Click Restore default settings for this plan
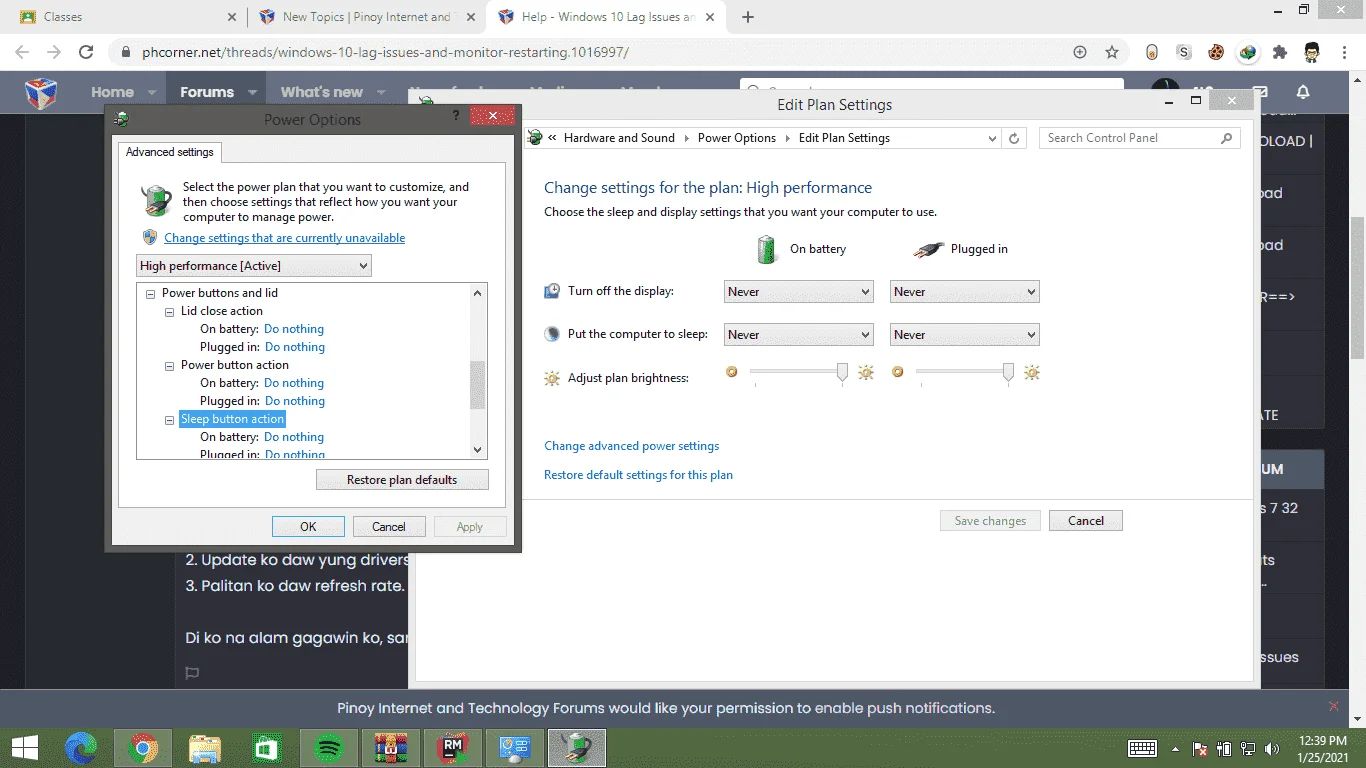Image resolution: width=1366 pixels, height=768 pixels. click(638, 475)
